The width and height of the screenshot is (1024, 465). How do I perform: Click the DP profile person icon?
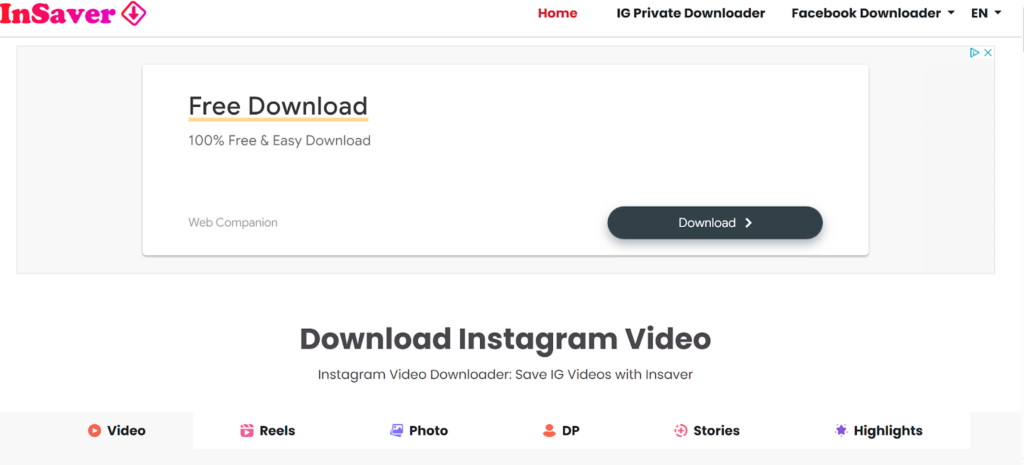coord(549,430)
